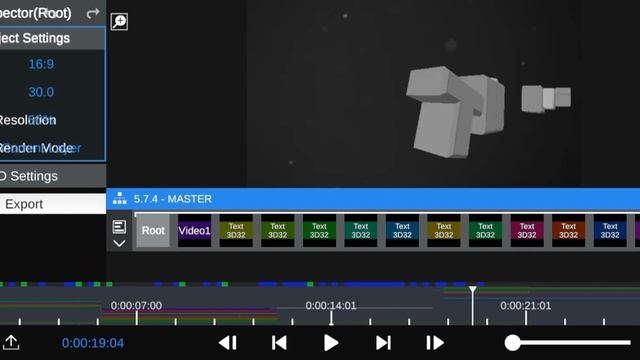
Task: Open the zoom magnifier in preview
Action: pyautogui.click(x=119, y=21)
